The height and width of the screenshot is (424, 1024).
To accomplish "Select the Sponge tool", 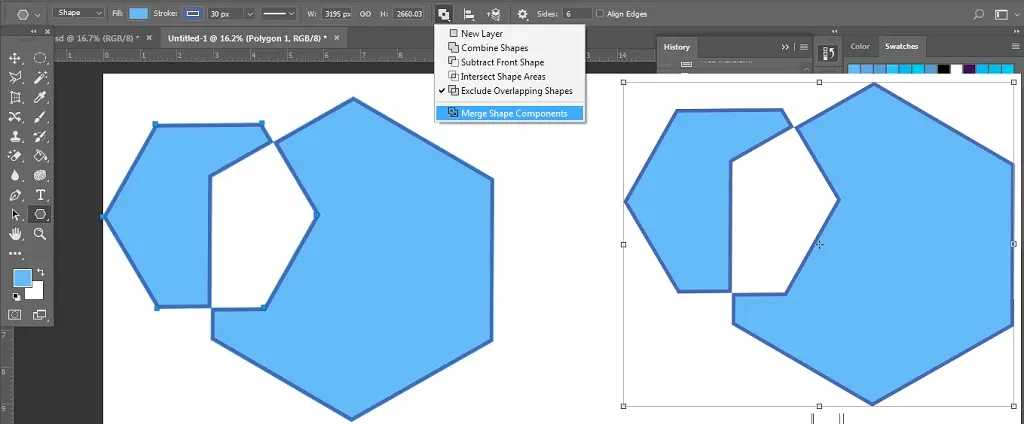I will [40, 176].
